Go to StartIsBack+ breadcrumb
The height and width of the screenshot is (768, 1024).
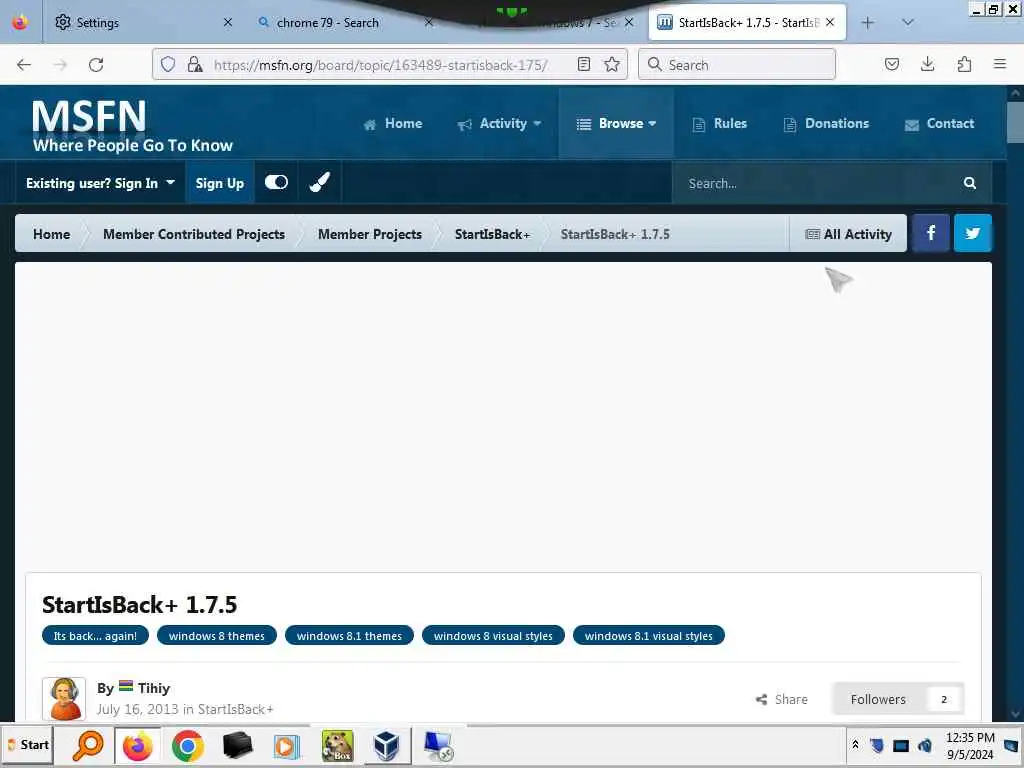(492, 234)
